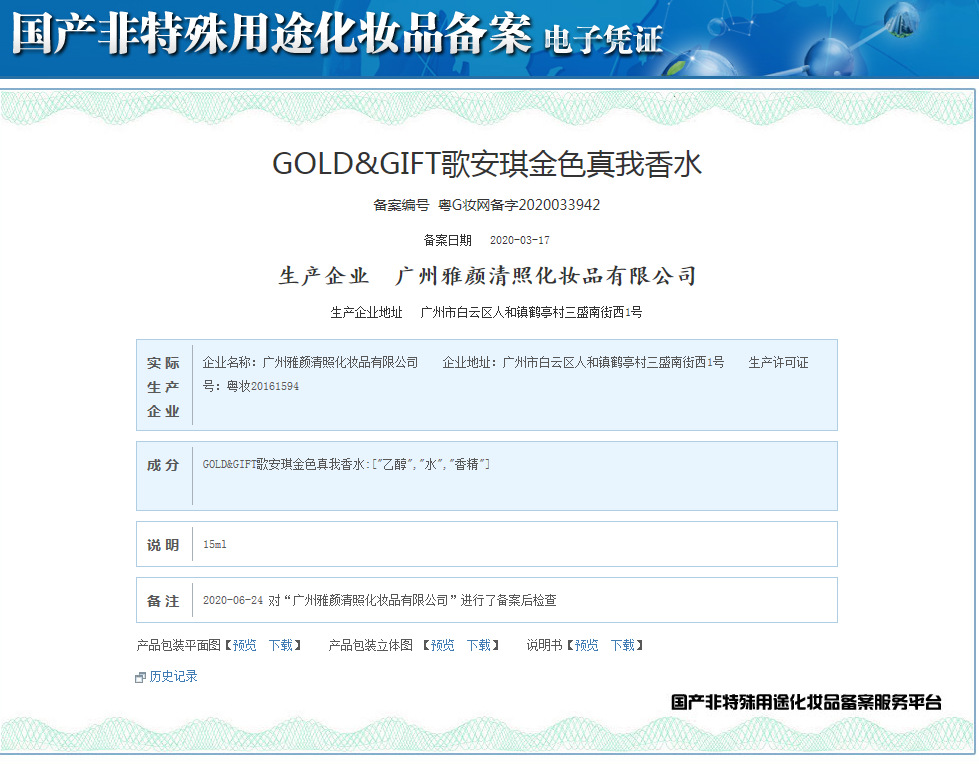Download the 产品包装平面图 file

280,645
